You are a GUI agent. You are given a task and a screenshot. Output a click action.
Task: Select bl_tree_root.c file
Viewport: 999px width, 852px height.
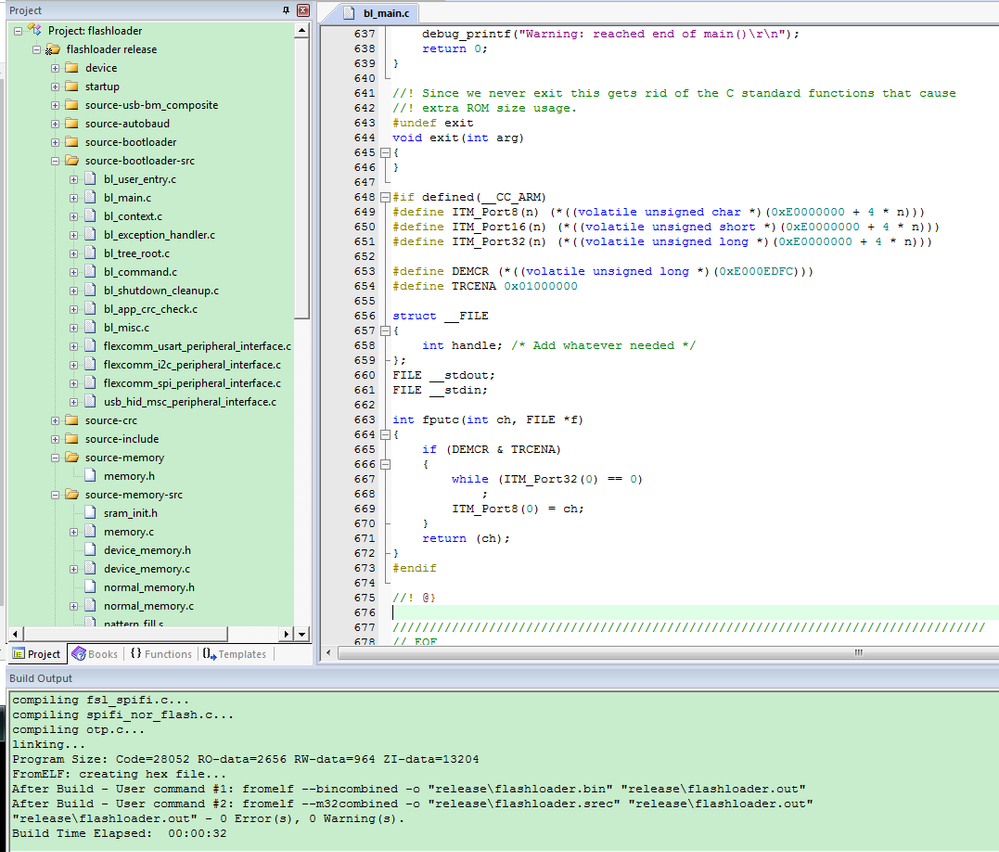point(136,253)
